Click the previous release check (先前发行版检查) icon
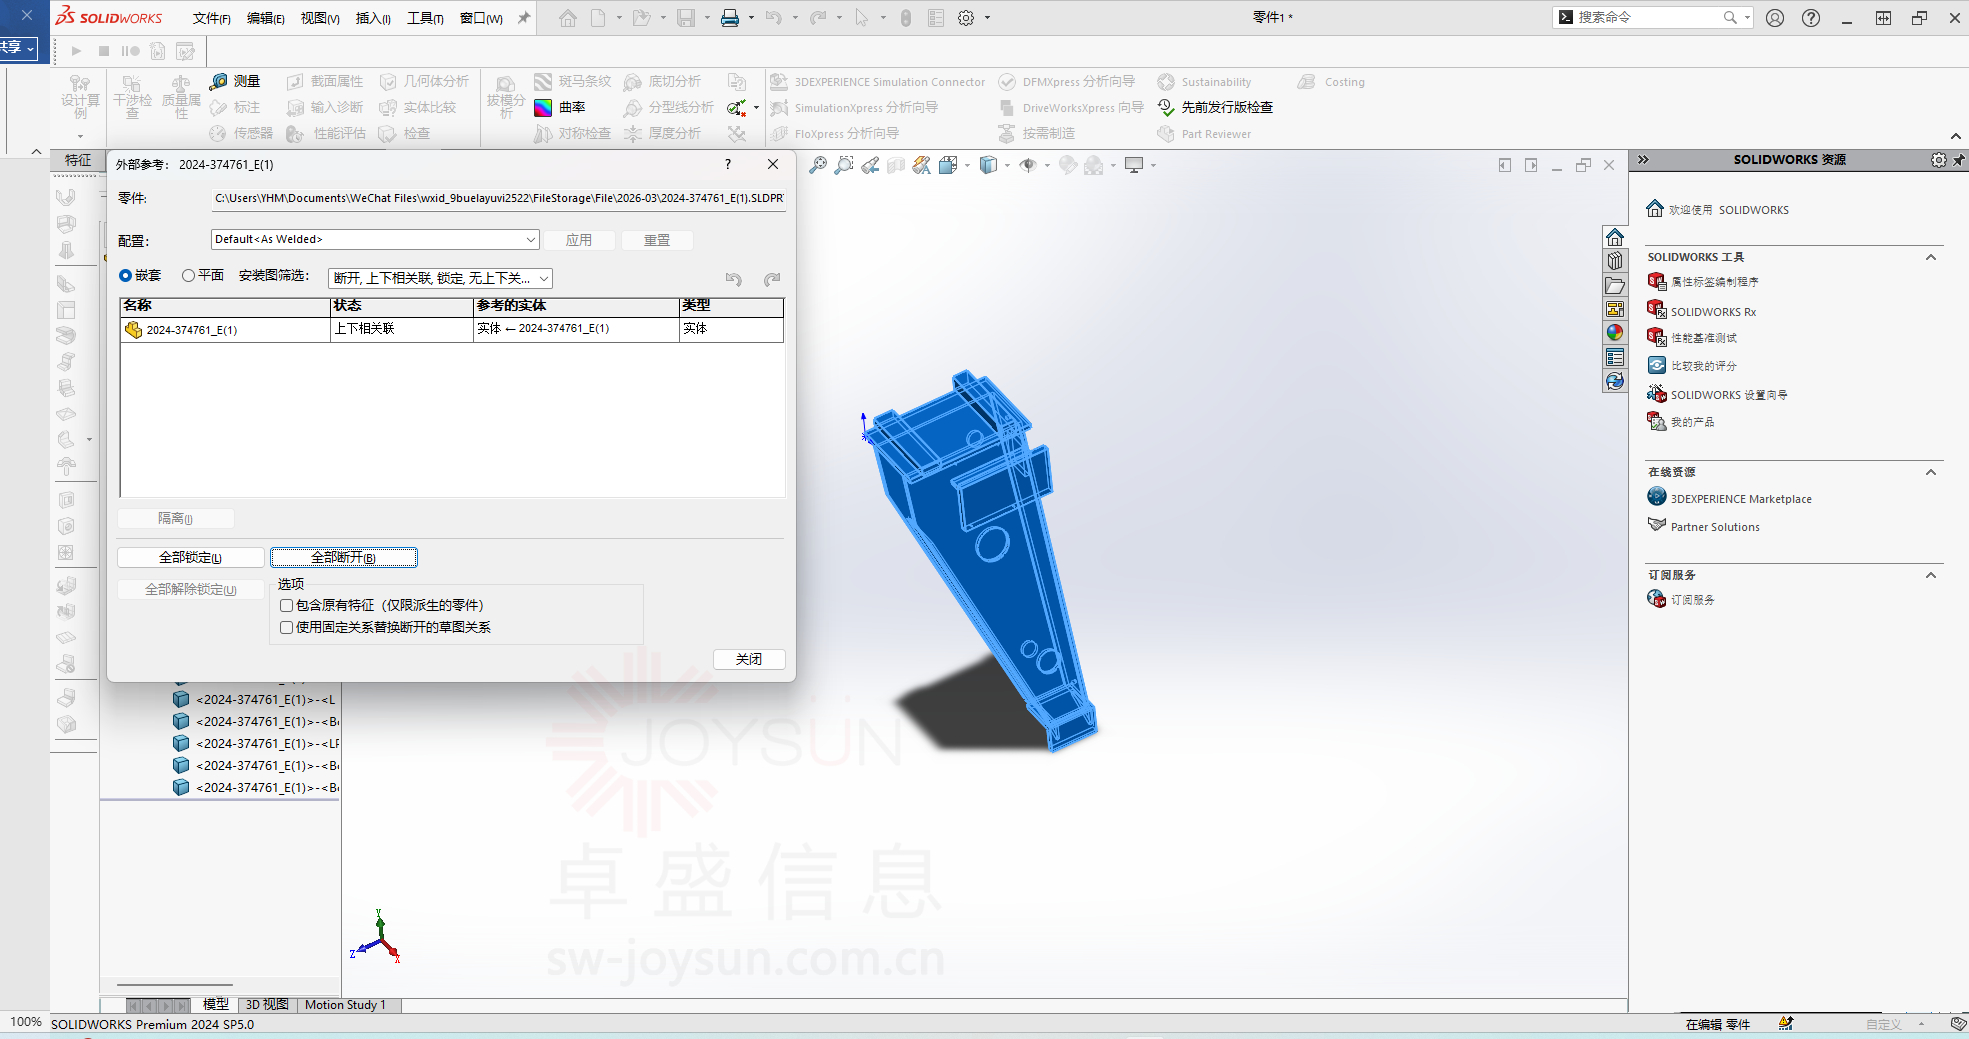This screenshot has height=1039, width=1969. [x=1166, y=108]
